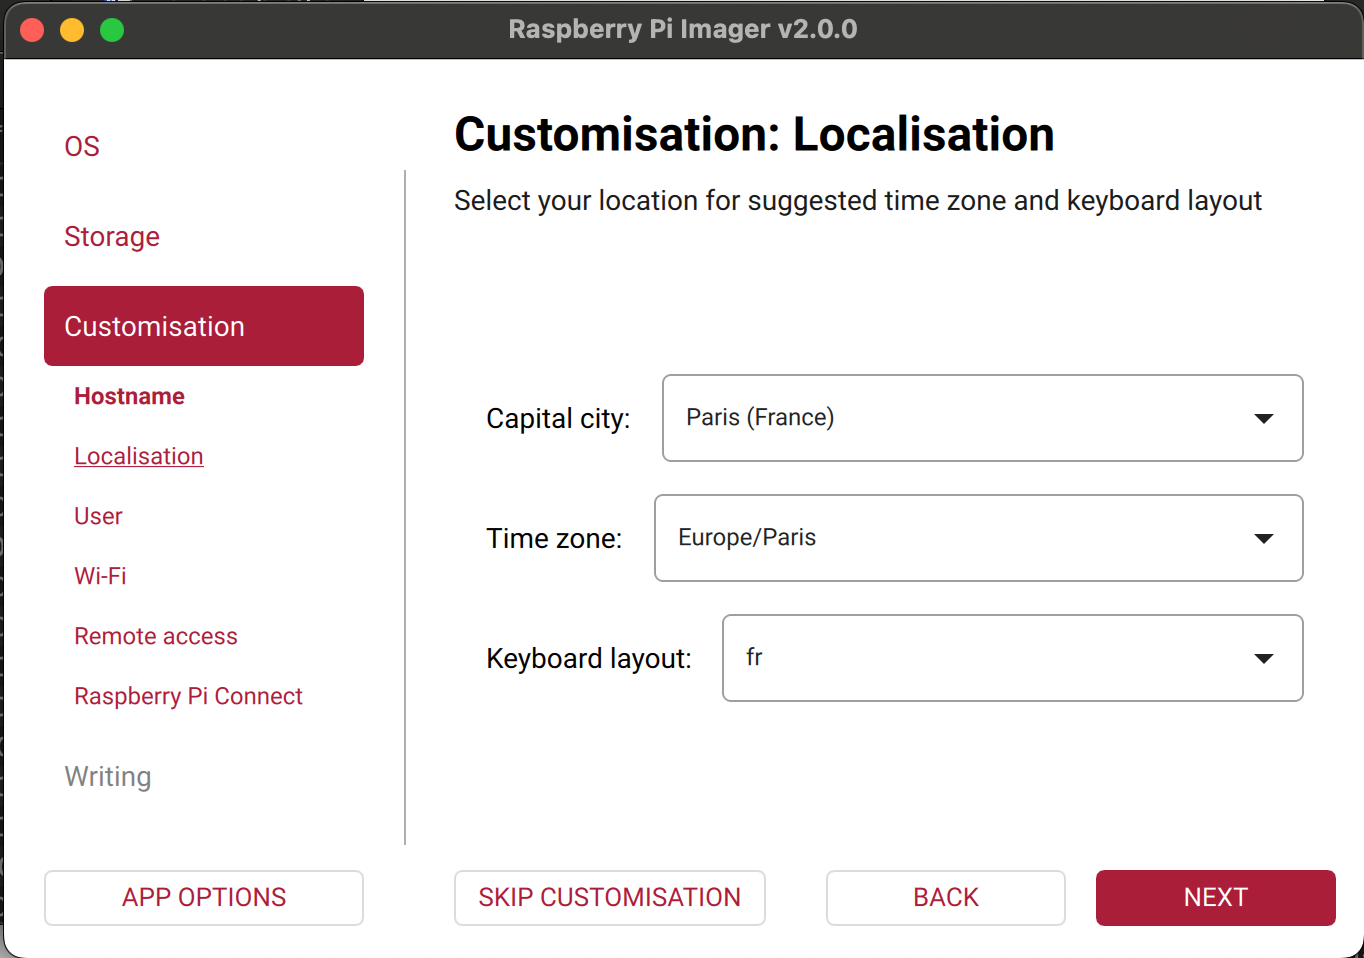Select the Localisation sub-step link

[139, 456]
